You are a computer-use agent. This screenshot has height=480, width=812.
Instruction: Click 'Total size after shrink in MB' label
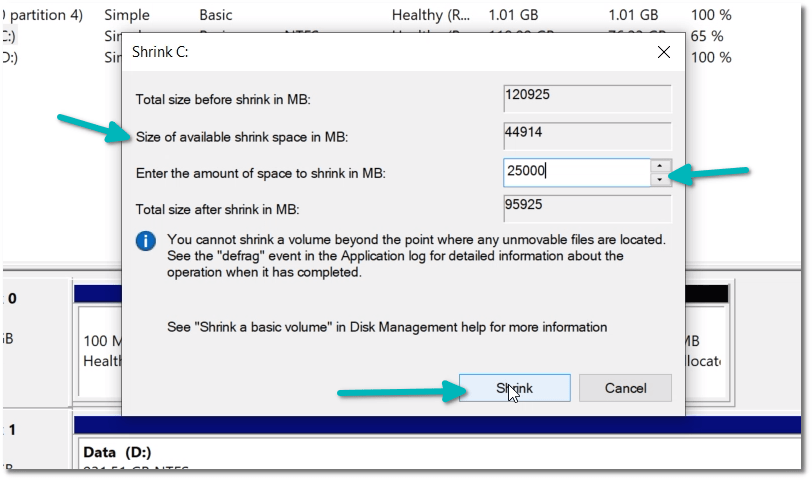pyautogui.click(x=218, y=209)
